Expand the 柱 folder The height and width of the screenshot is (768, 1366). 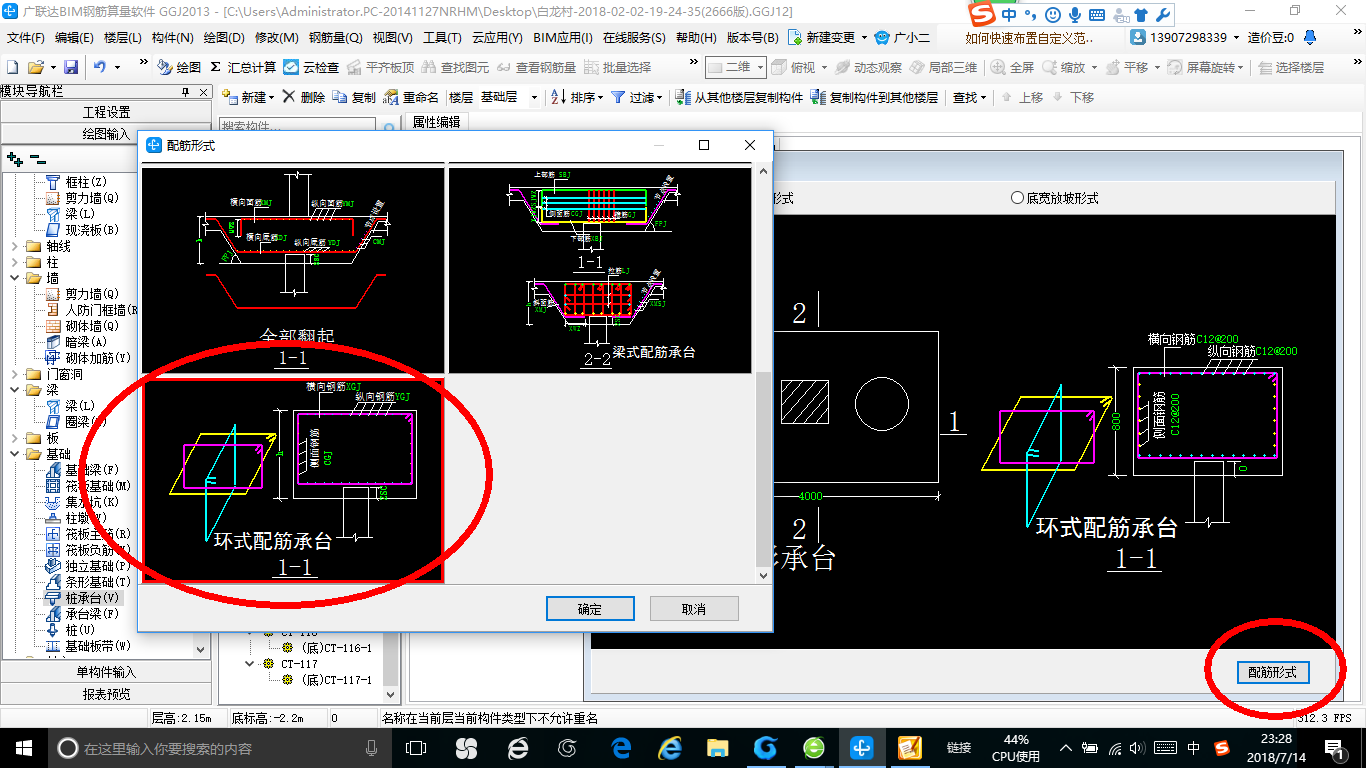click(x=14, y=262)
